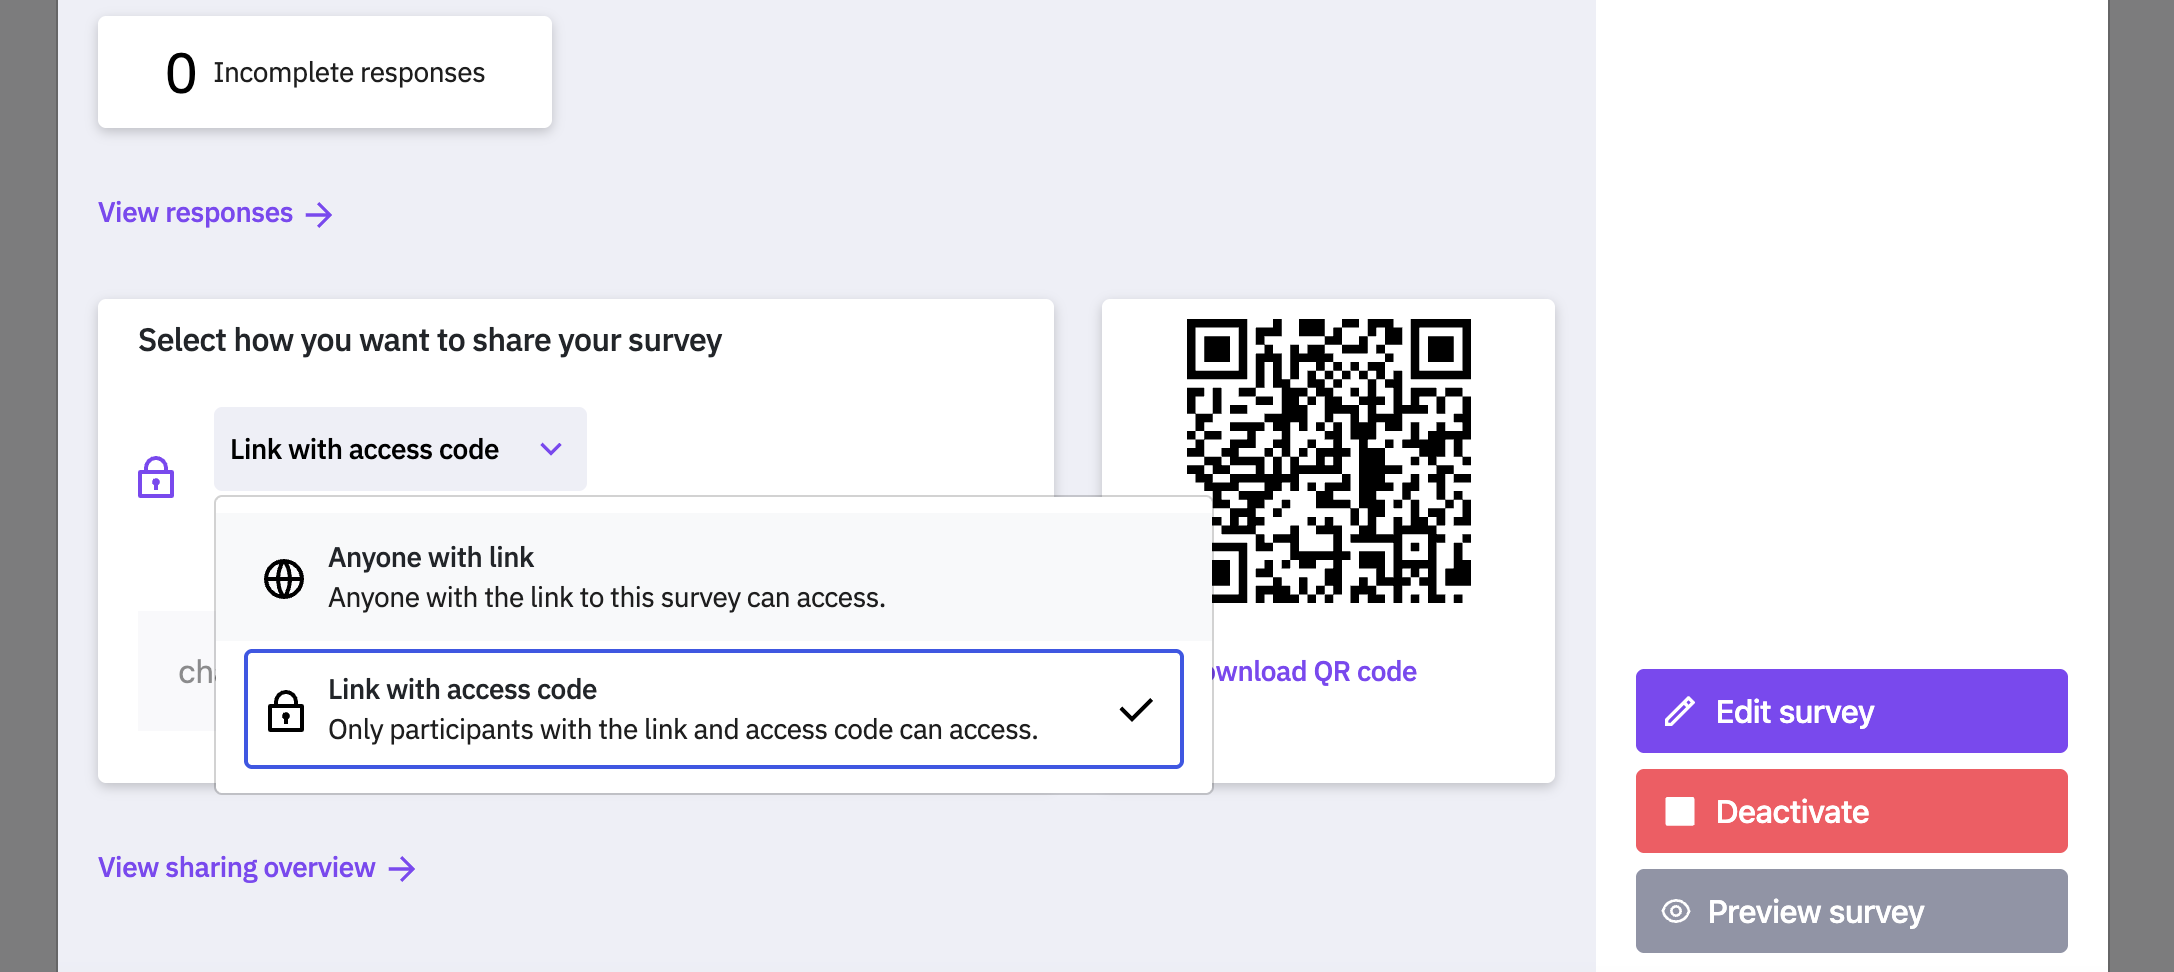Viewport: 2174px width, 972px height.
Task: Click the lock icon in access code option
Action: (286, 711)
